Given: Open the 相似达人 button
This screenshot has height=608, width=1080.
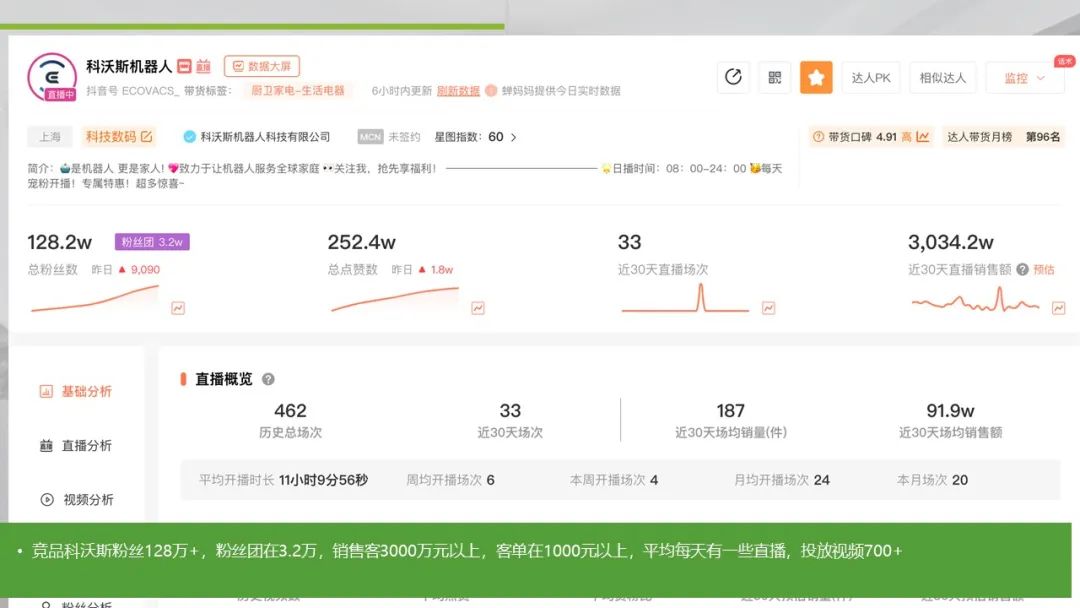Looking at the screenshot, I should pyautogui.click(x=942, y=78).
